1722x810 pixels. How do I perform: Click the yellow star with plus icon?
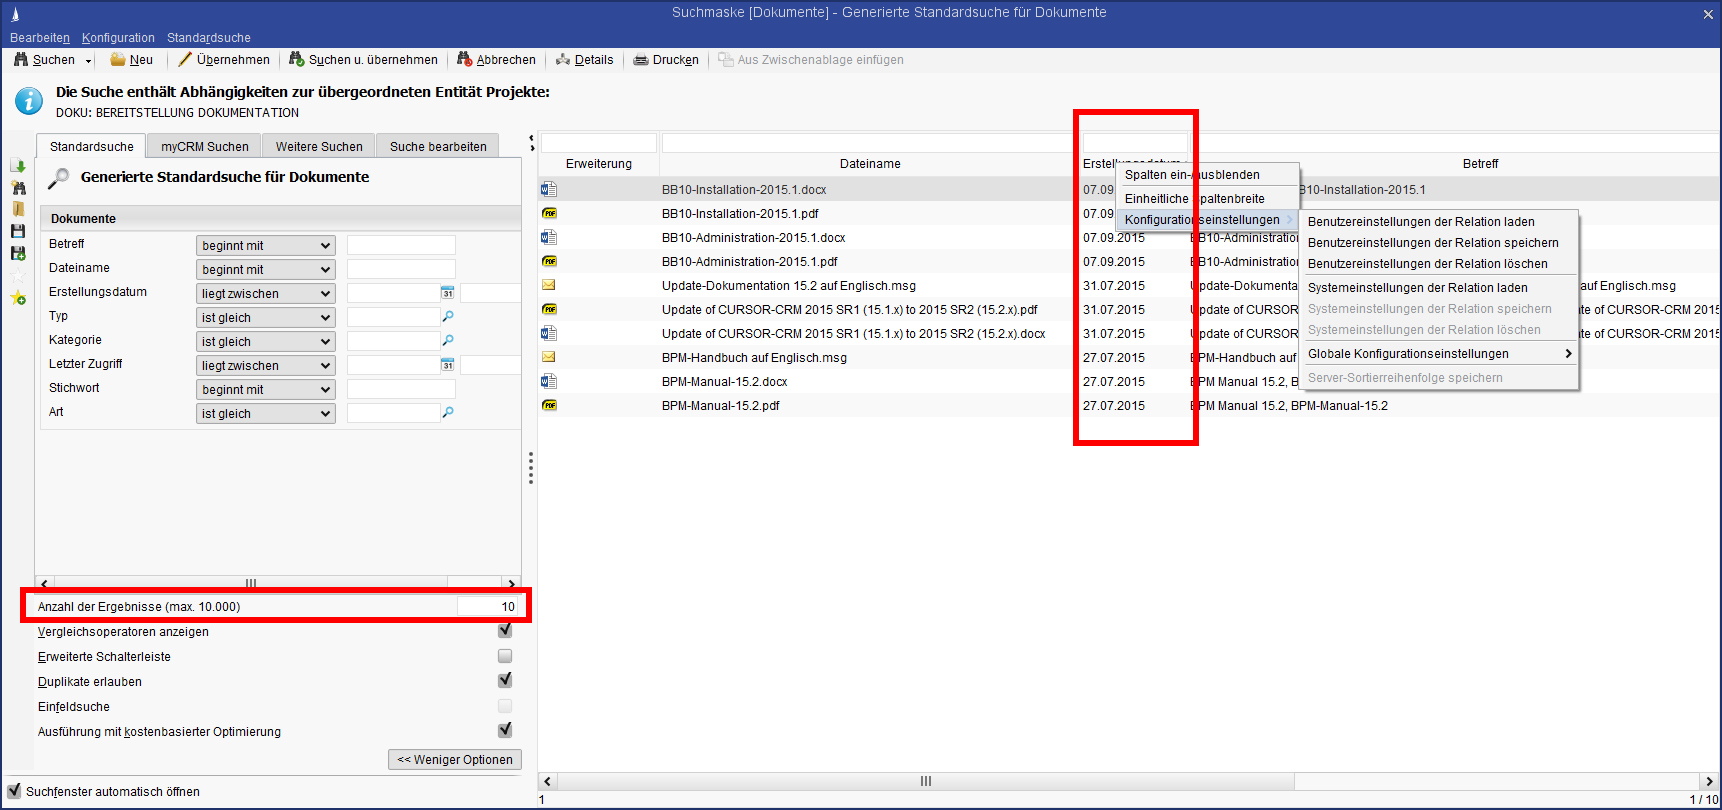pyautogui.click(x=18, y=298)
